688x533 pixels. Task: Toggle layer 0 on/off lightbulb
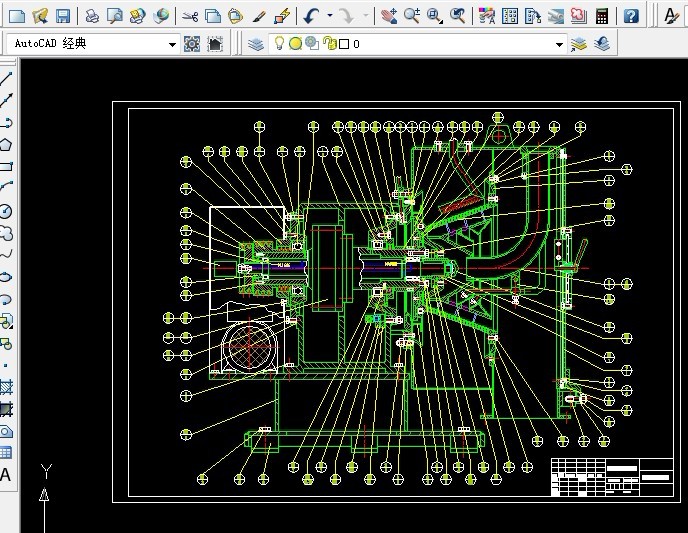[x=279, y=43]
